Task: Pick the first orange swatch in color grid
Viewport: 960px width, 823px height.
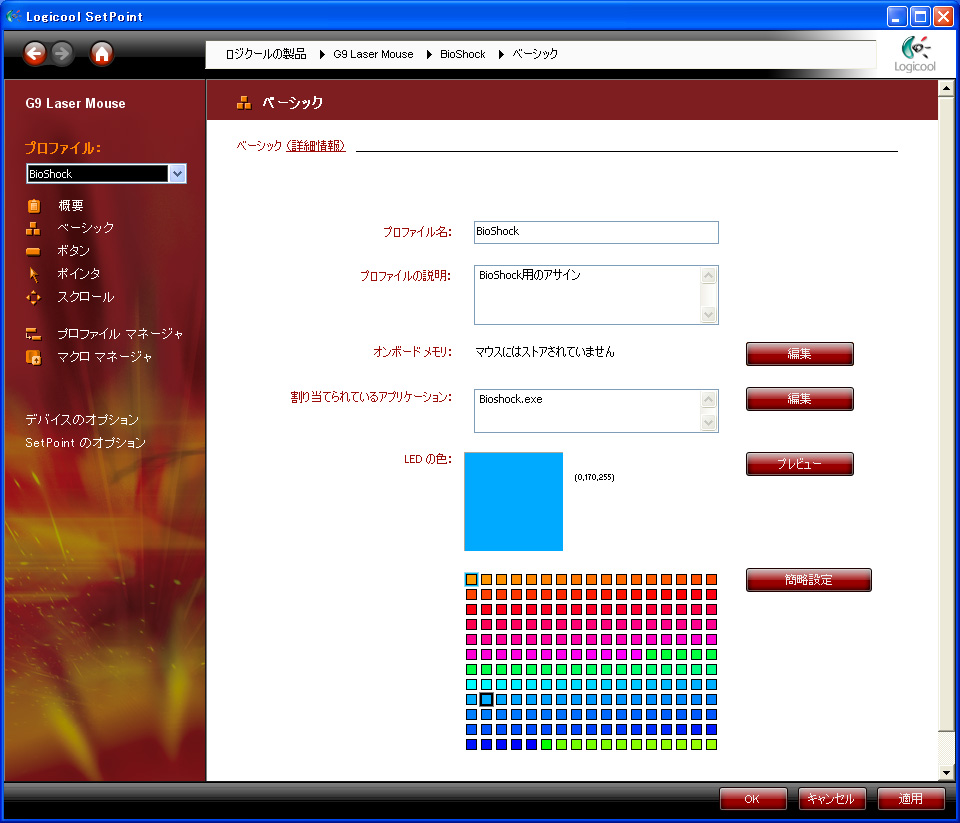Action: [x=472, y=580]
